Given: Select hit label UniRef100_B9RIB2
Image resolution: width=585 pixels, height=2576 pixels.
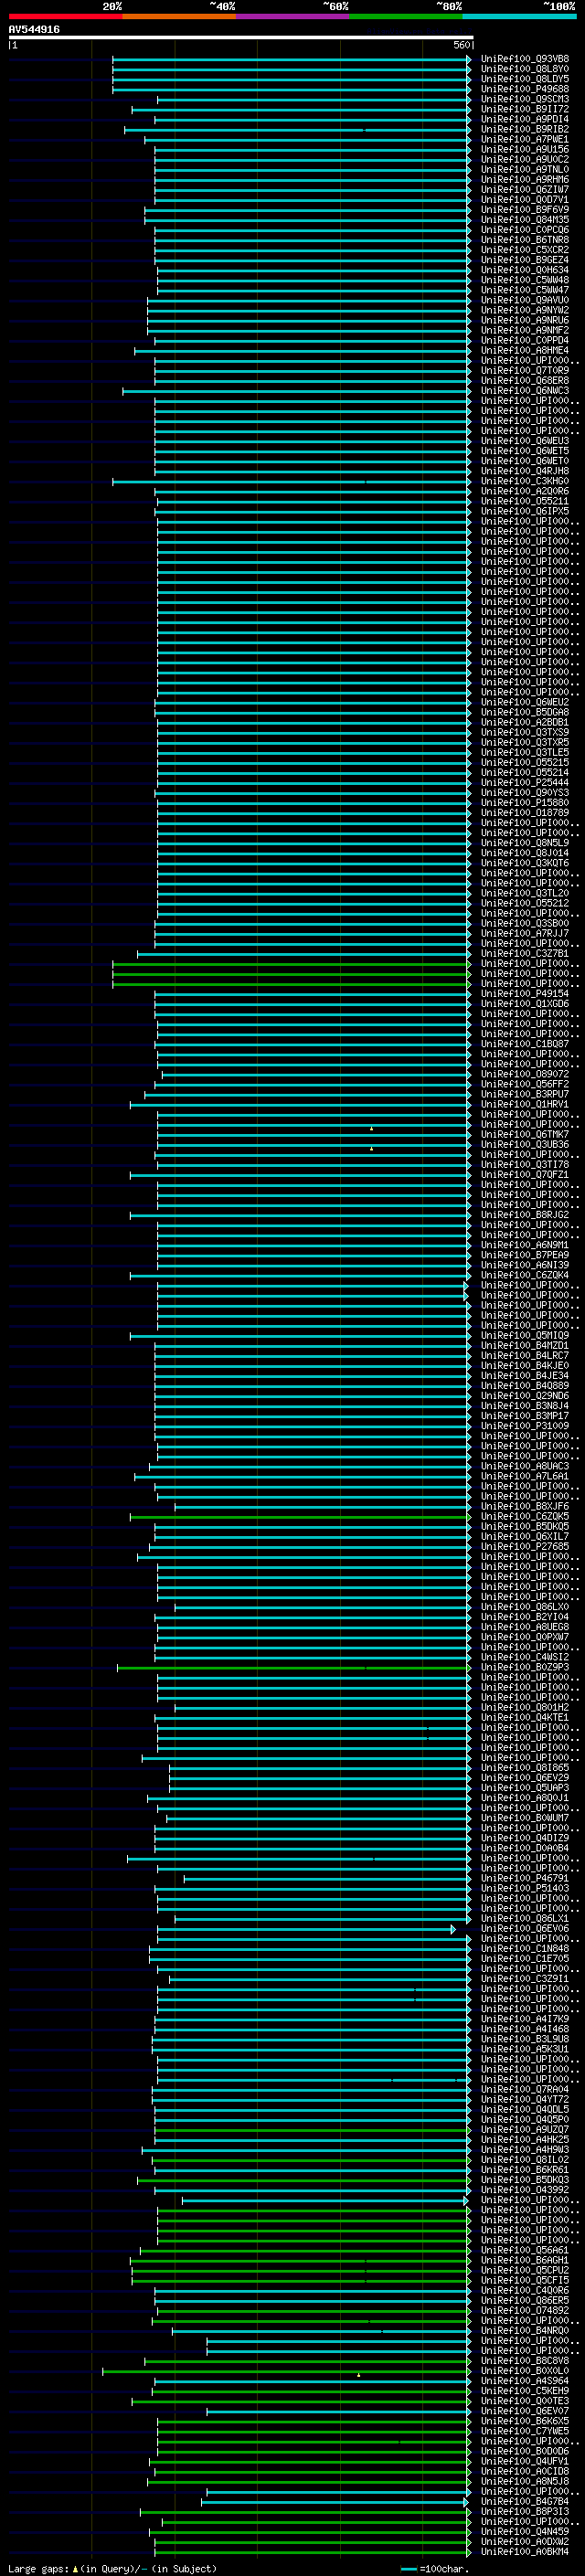Looking at the screenshot, I should click(x=524, y=129).
